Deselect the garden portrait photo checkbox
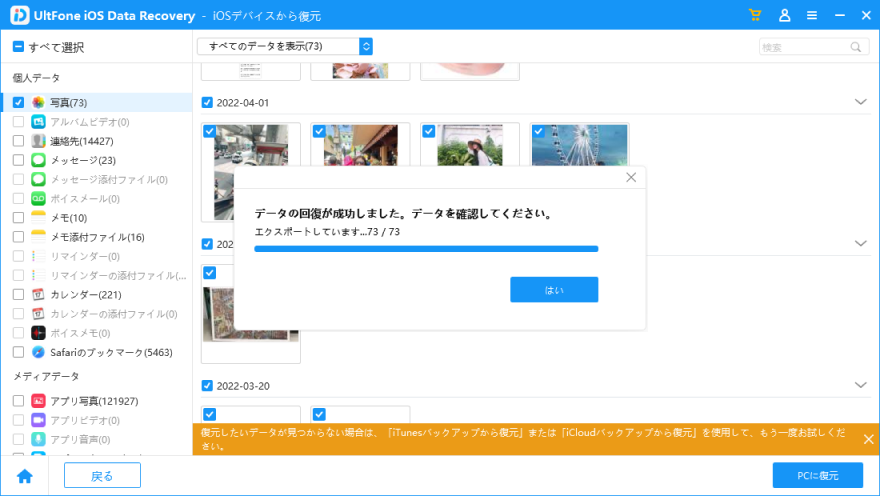Viewport: 880px width, 496px height. (x=429, y=131)
